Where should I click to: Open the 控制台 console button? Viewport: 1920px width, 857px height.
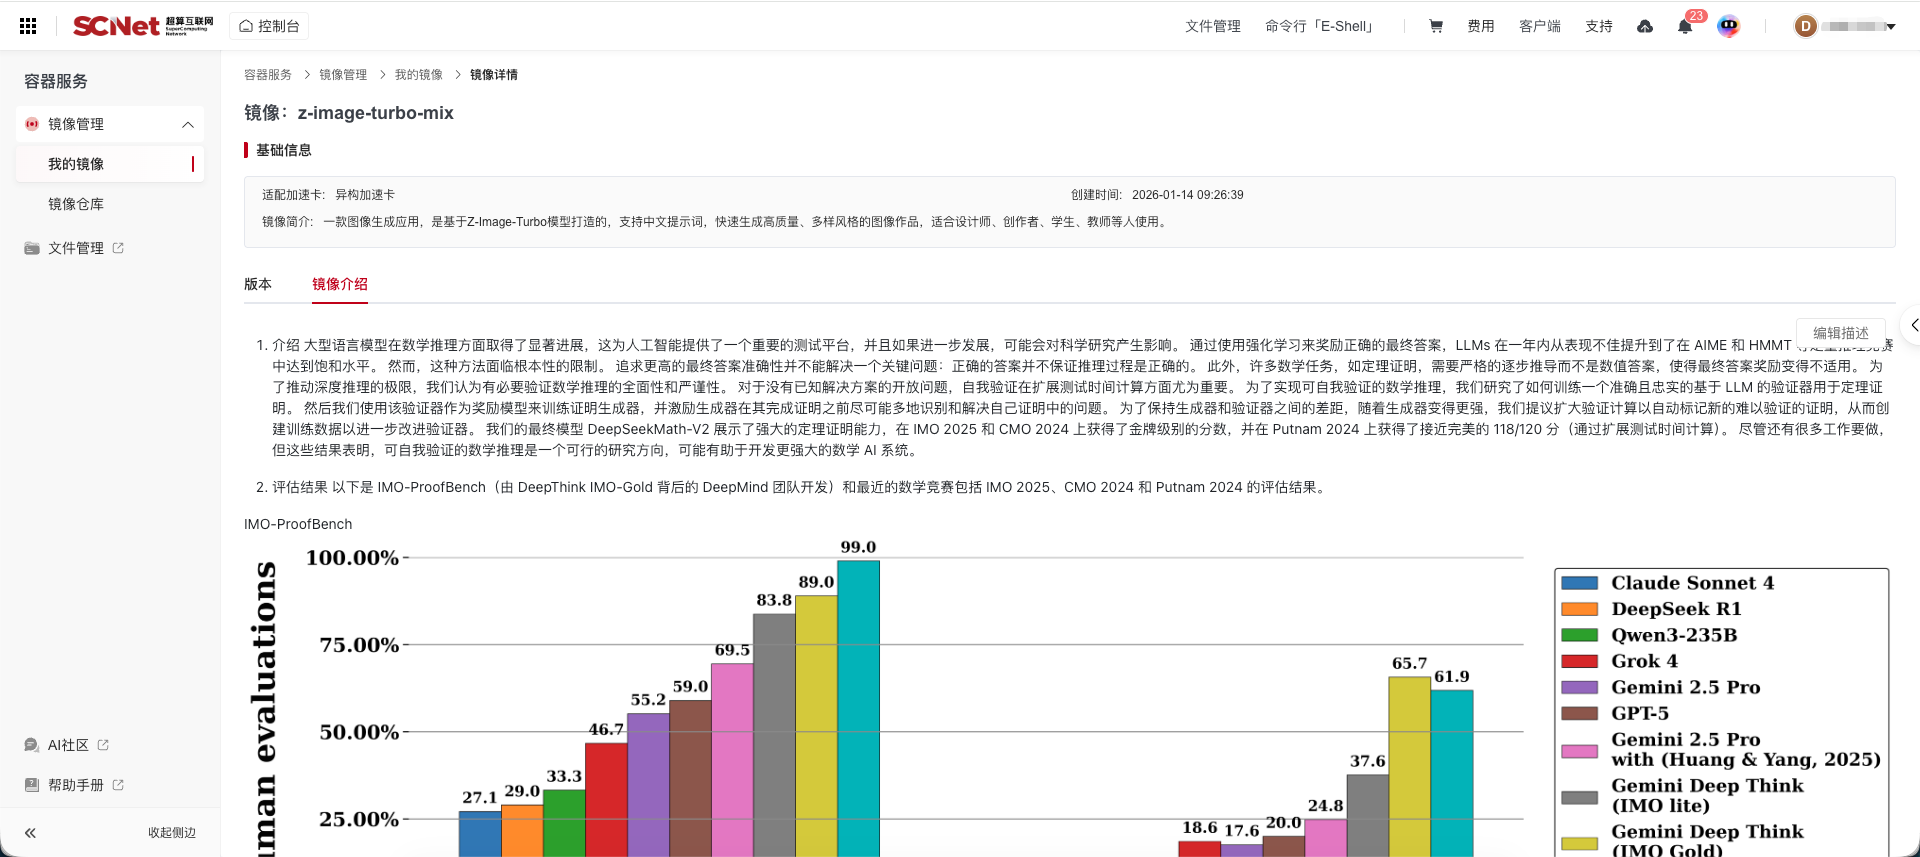pyautogui.click(x=269, y=26)
